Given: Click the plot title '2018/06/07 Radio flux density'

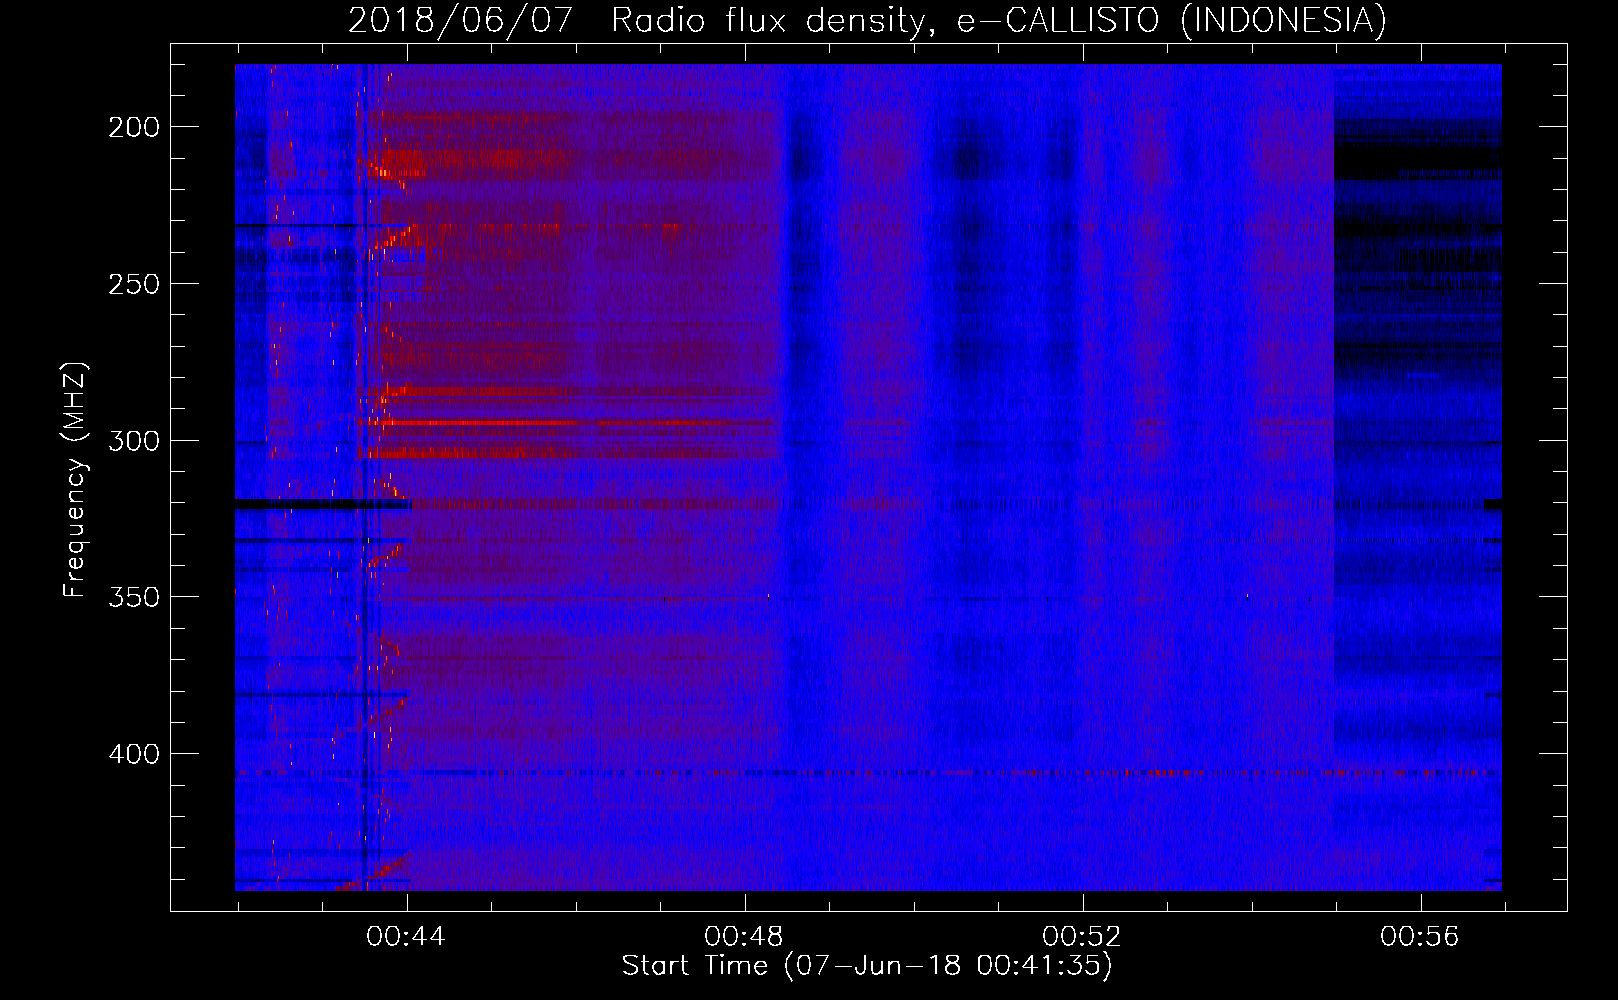Looking at the screenshot, I should tap(868, 20).
